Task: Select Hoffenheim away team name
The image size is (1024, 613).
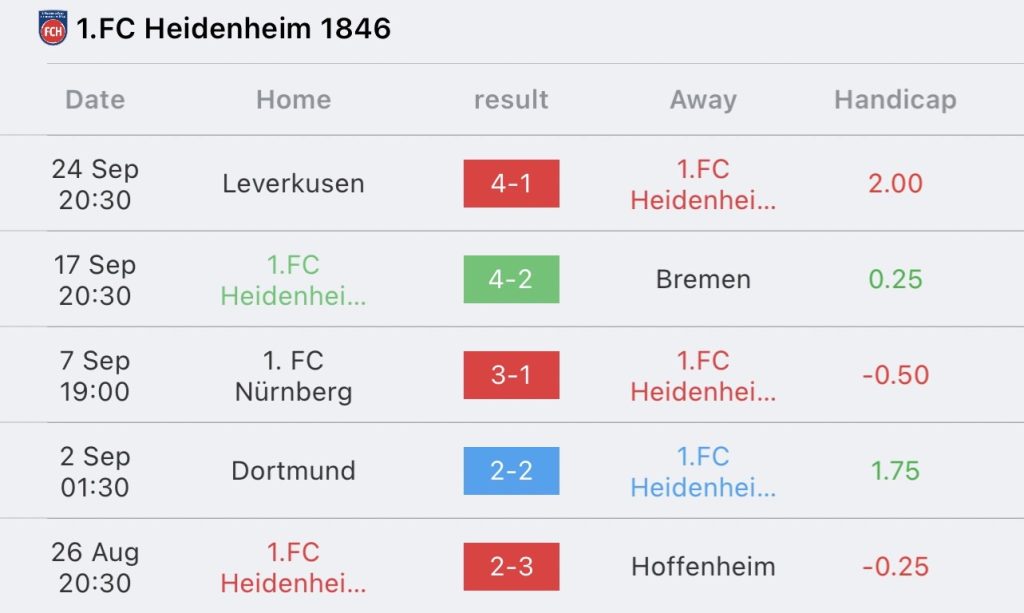Action: (x=703, y=567)
